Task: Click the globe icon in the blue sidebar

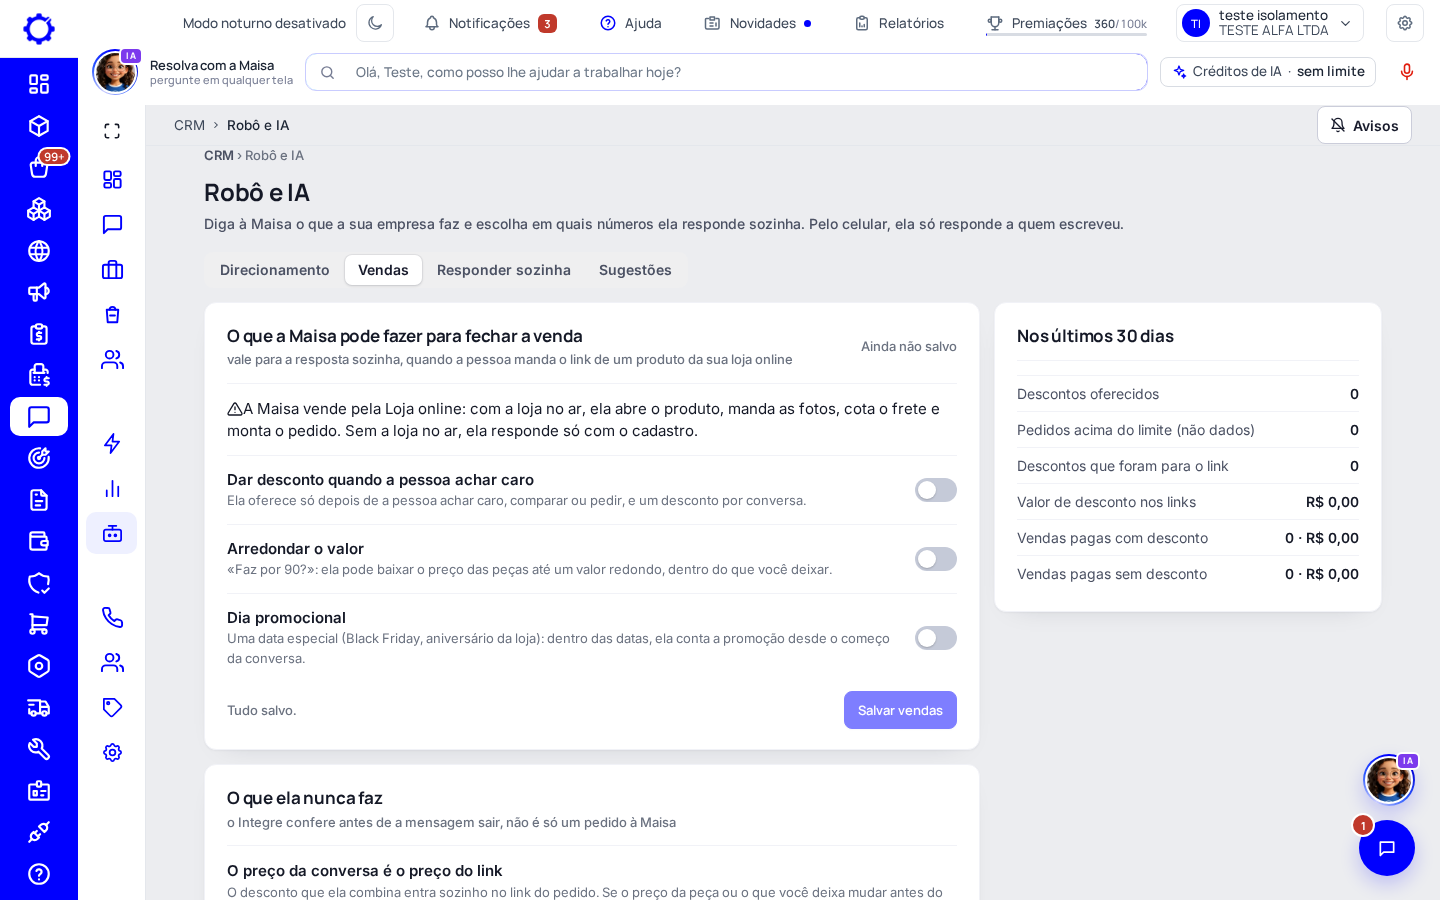Action: (39, 251)
